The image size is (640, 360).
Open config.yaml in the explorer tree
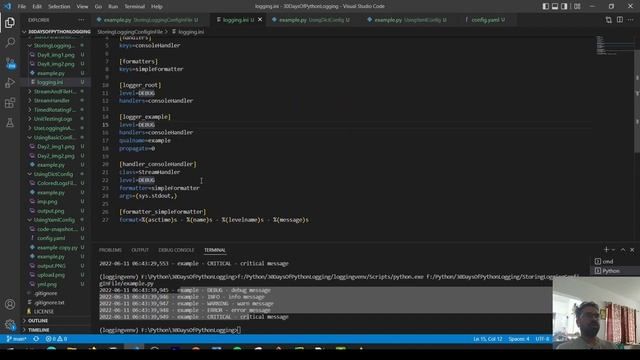[51, 238]
